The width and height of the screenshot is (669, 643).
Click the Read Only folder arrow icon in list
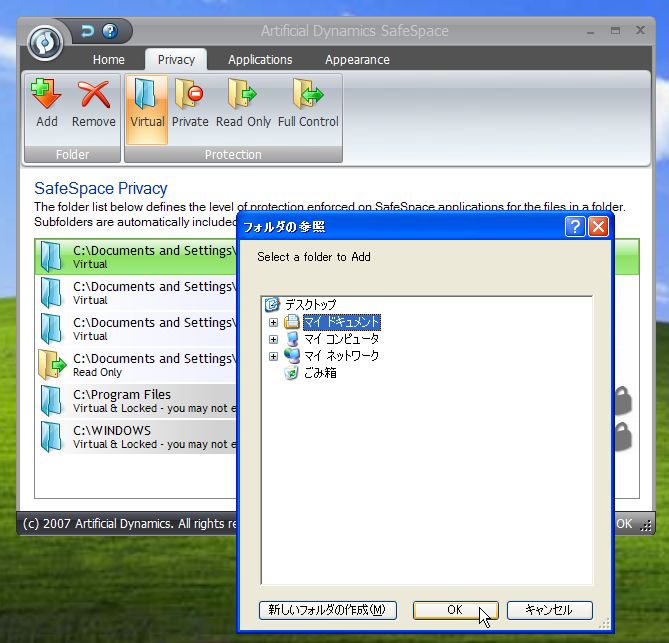[x=52, y=365]
